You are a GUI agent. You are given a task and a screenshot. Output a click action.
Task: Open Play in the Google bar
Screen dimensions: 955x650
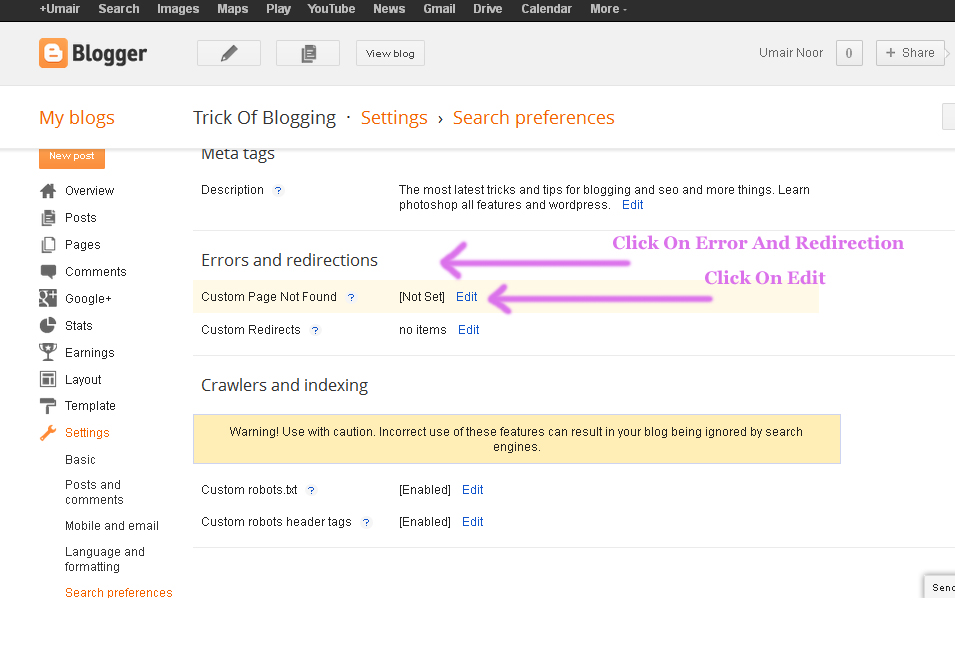click(278, 9)
